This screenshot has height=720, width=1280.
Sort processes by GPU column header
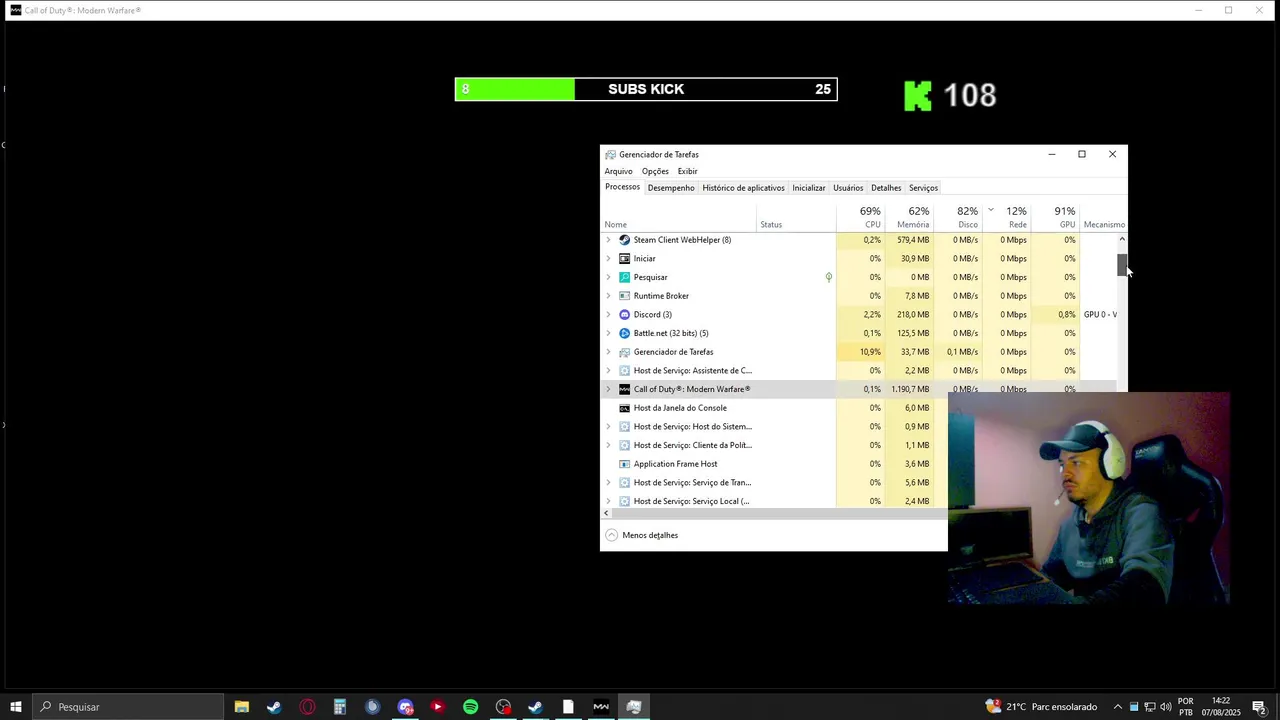[x=1055, y=217]
